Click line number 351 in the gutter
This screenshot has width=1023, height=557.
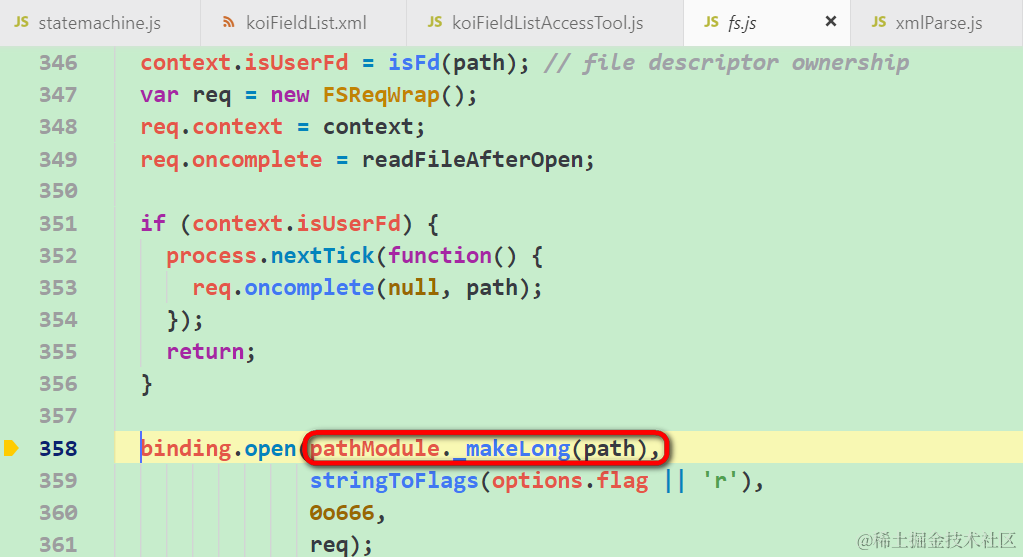coord(58,223)
